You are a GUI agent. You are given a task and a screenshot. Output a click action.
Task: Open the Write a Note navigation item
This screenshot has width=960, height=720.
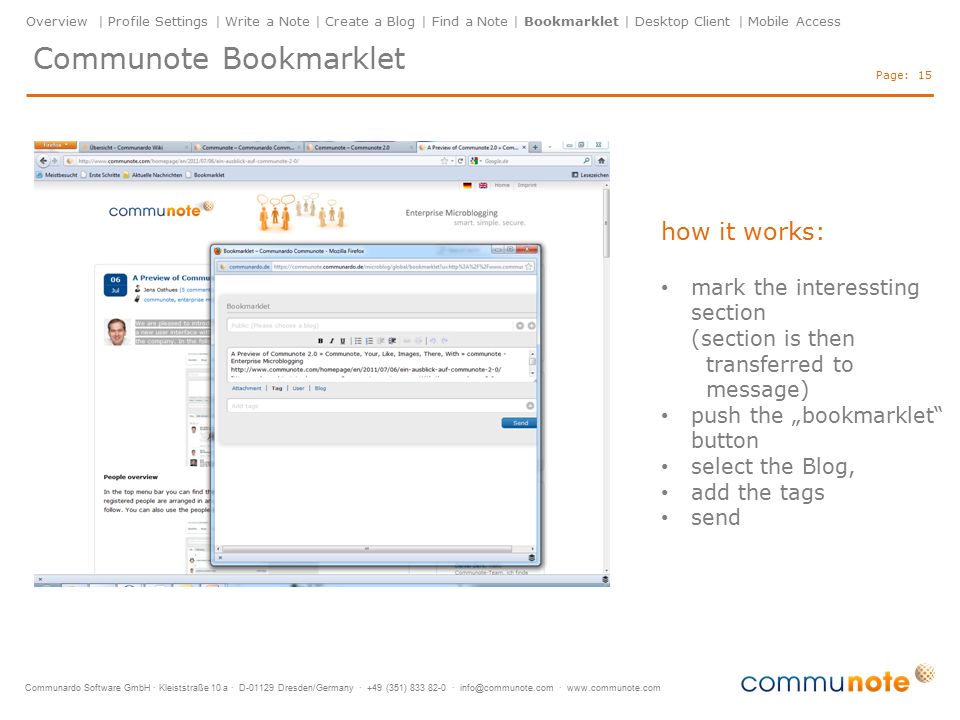(267, 21)
